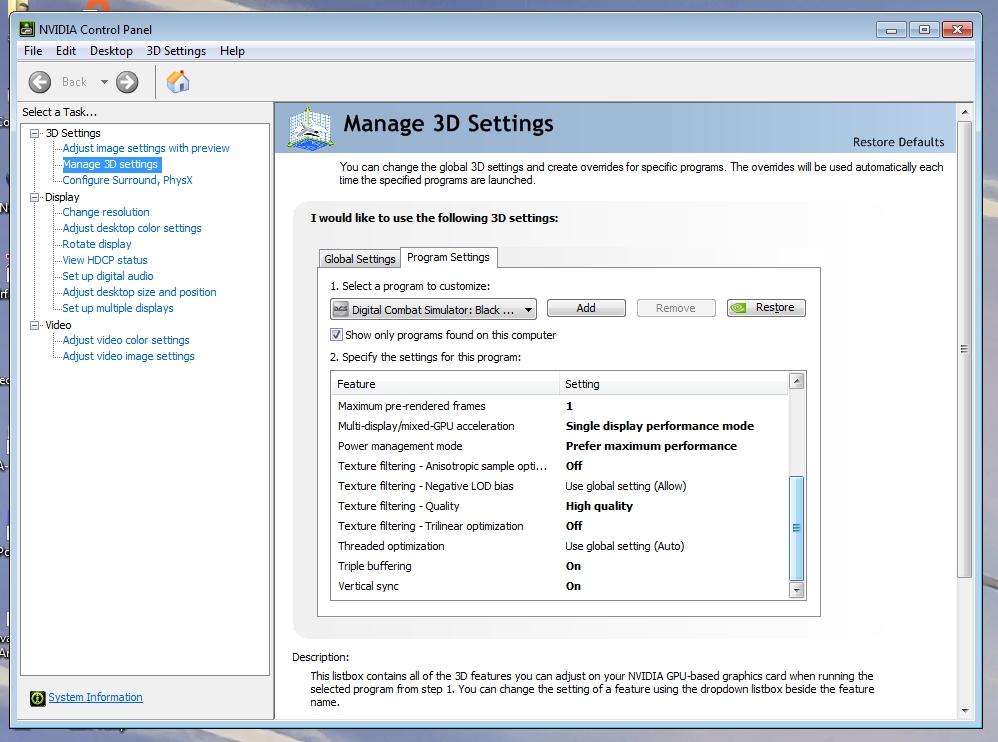The height and width of the screenshot is (742, 998).
Task: Collapse the 3D Settings tree node
Action: [34, 133]
